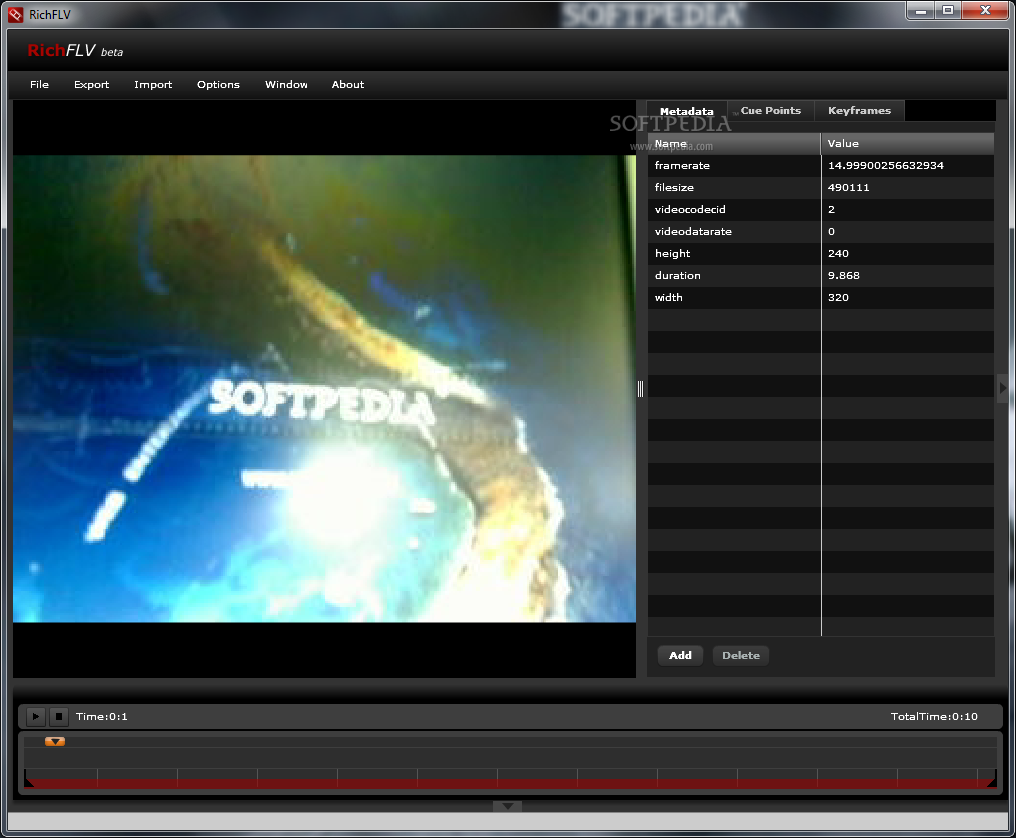Switch to the Metadata tab
This screenshot has height=838, width=1016.
pyautogui.click(x=687, y=111)
